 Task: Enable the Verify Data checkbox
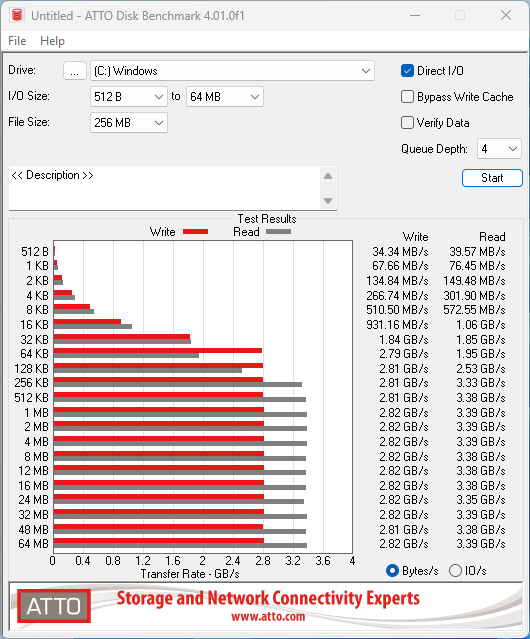coord(407,123)
